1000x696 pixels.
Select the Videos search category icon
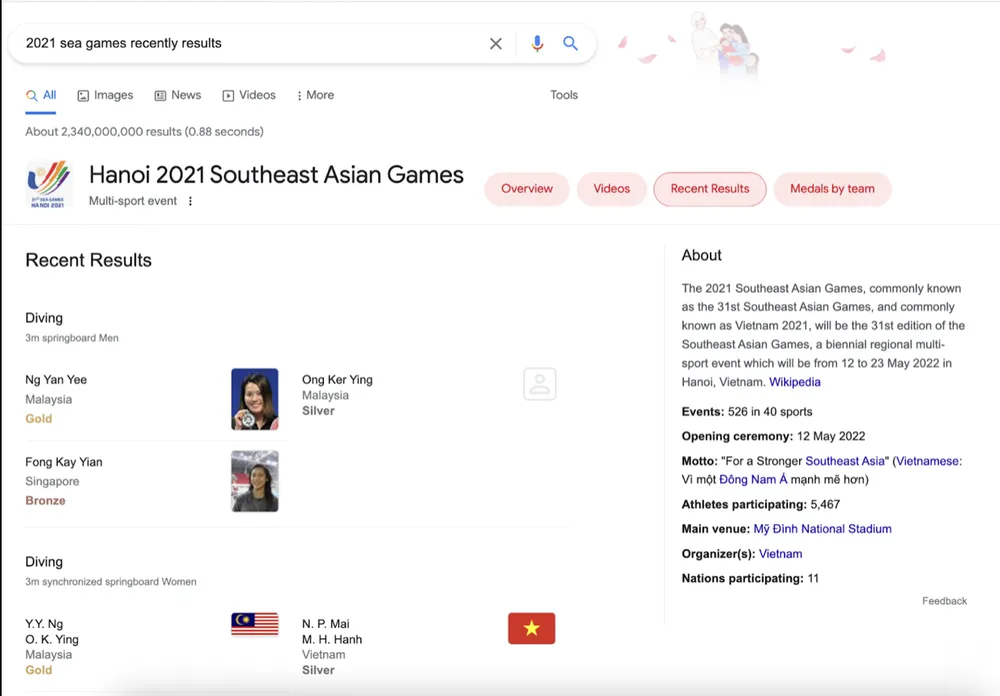coord(228,95)
